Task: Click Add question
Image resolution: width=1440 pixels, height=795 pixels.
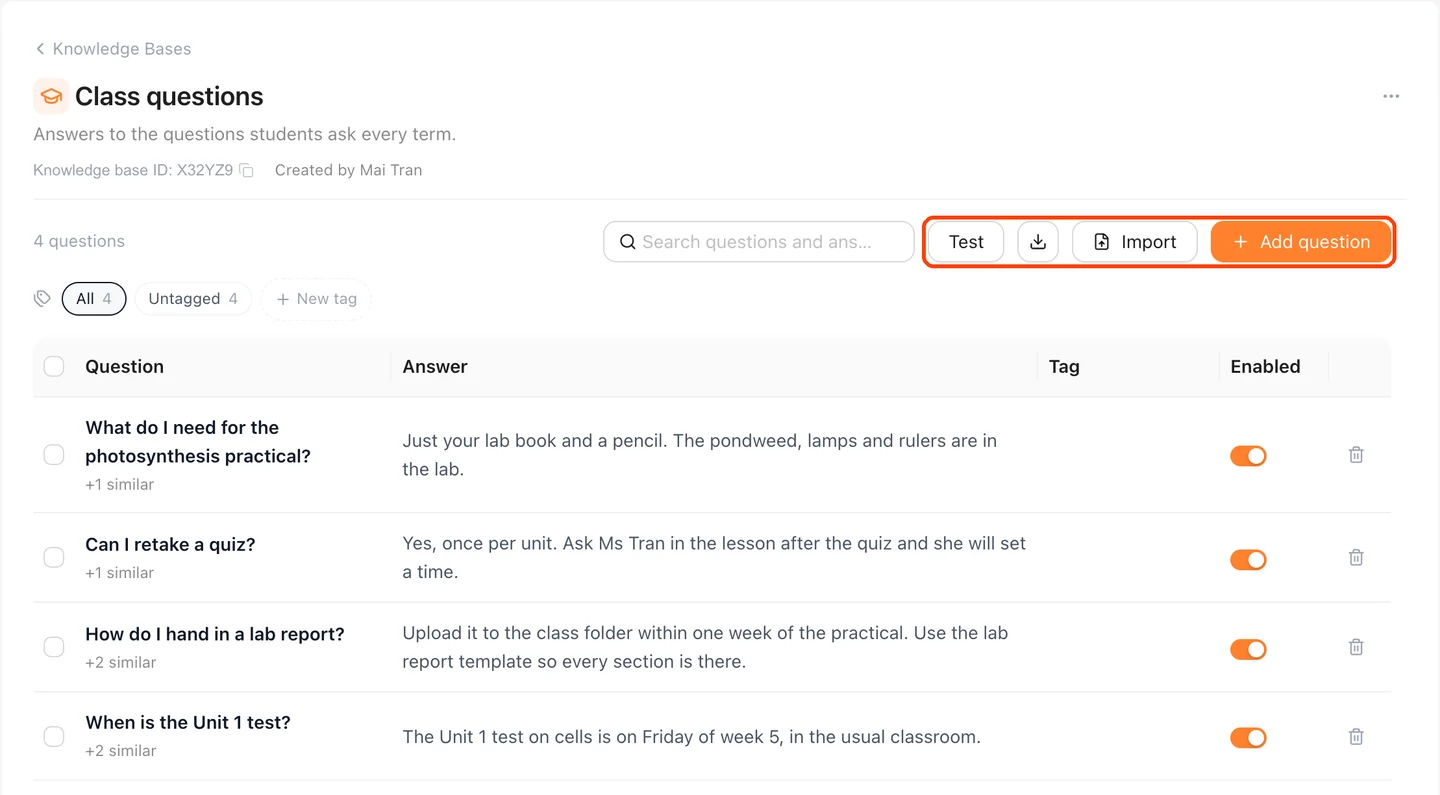Action: 1301,242
